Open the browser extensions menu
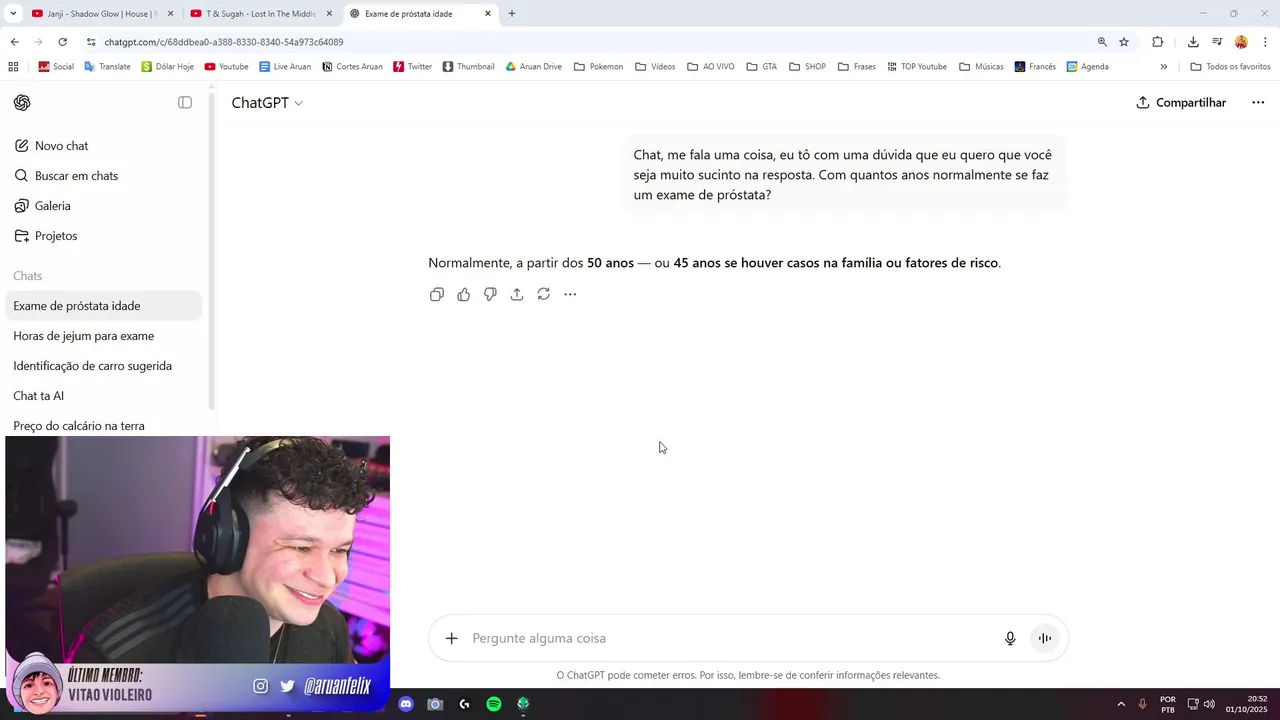The height and width of the screenshot is (720, 1280). tap(1158, 42)
